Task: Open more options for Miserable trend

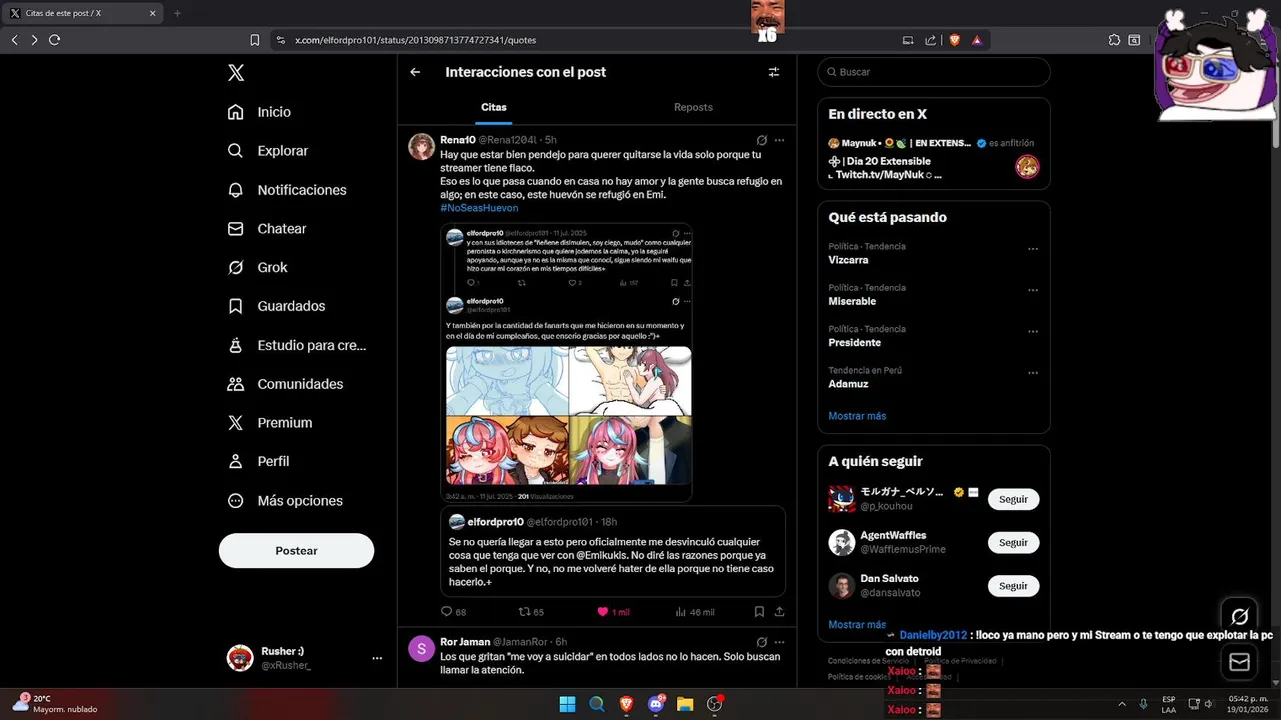Action: click(x=1033, y=291)
